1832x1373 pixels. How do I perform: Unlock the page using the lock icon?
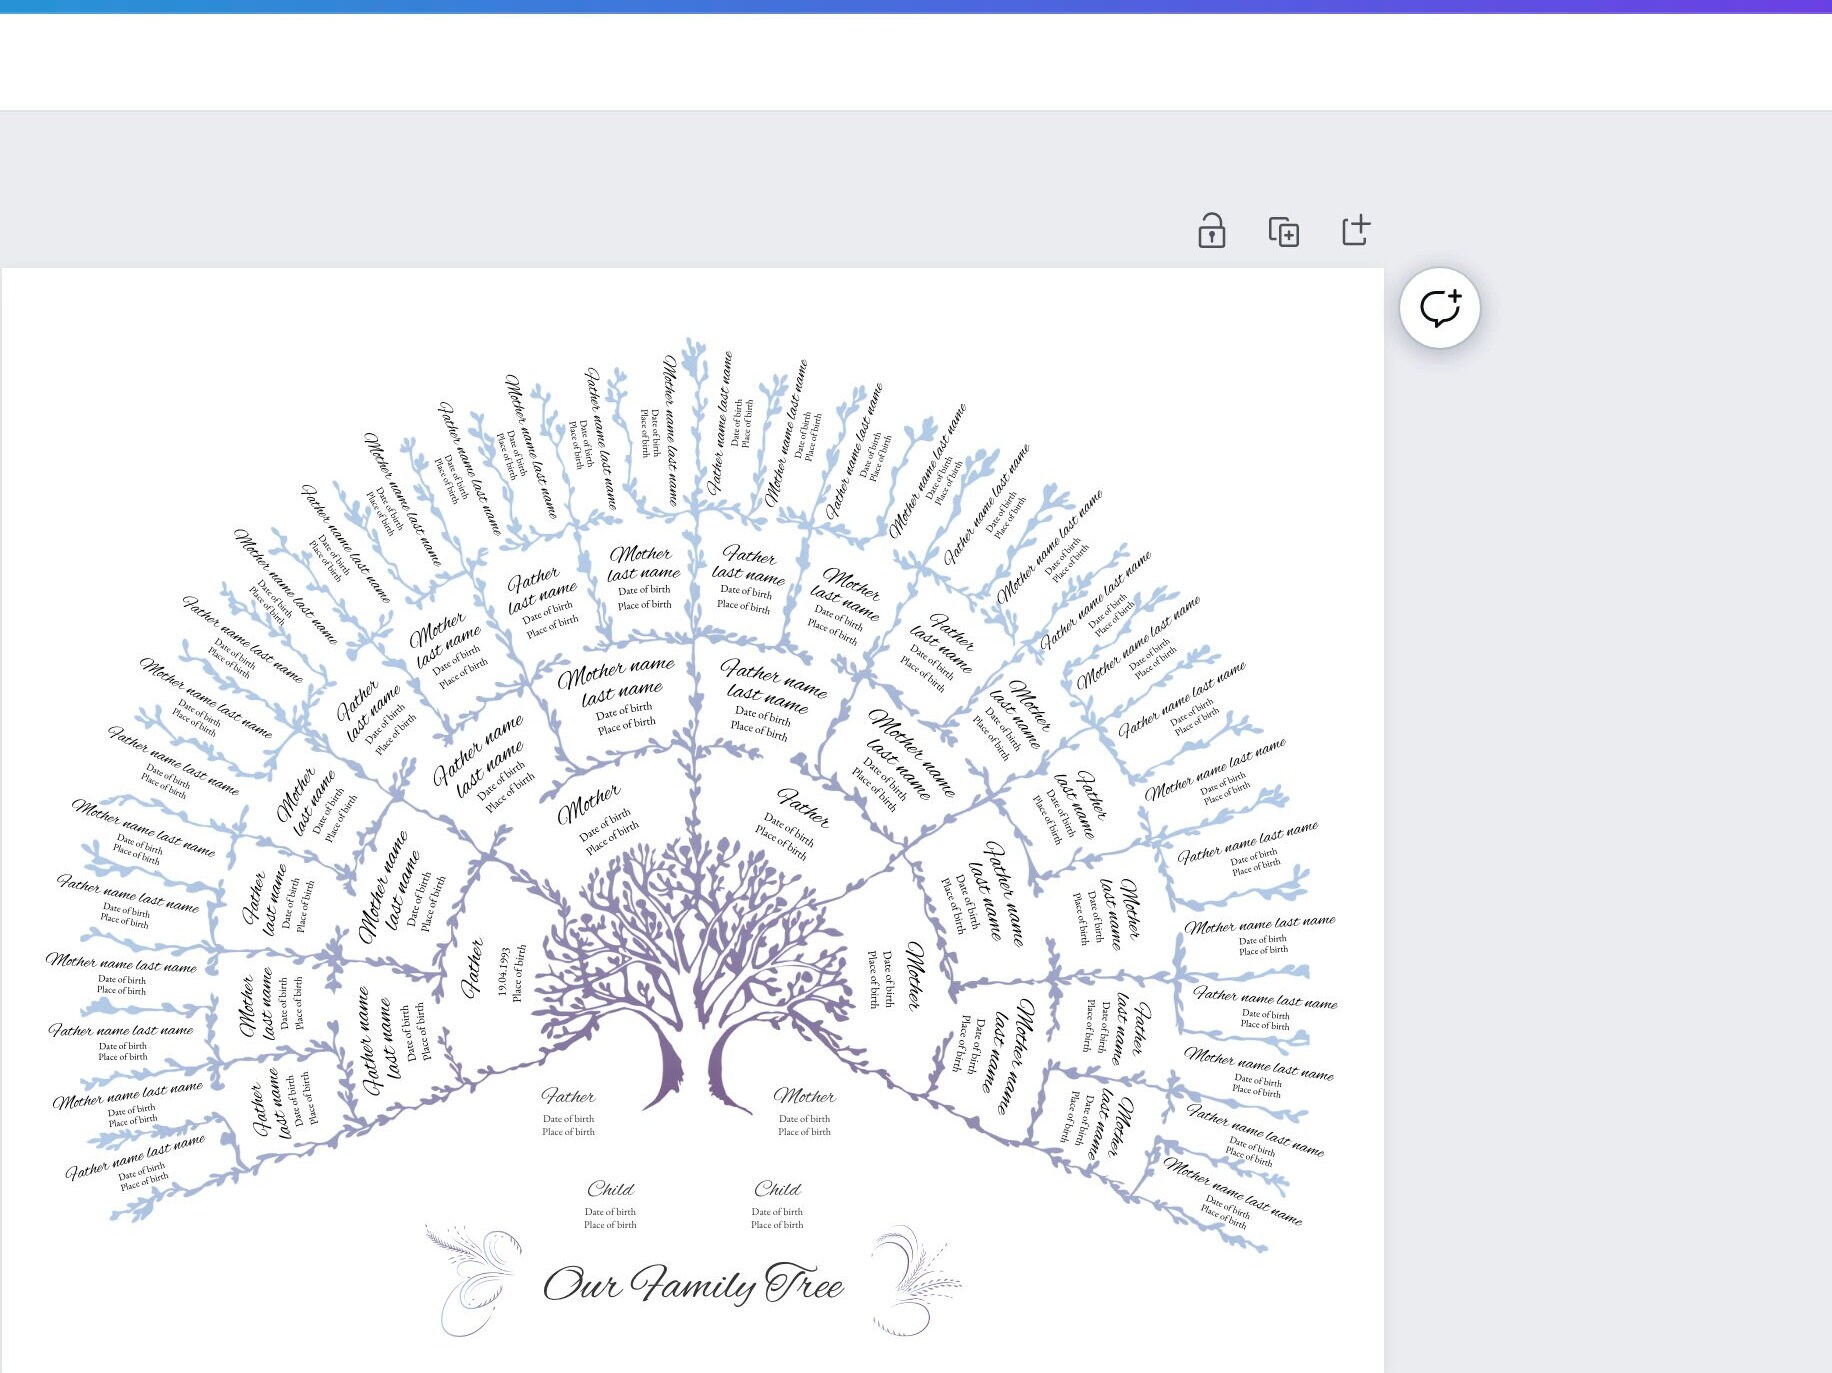coord(1210,230)
